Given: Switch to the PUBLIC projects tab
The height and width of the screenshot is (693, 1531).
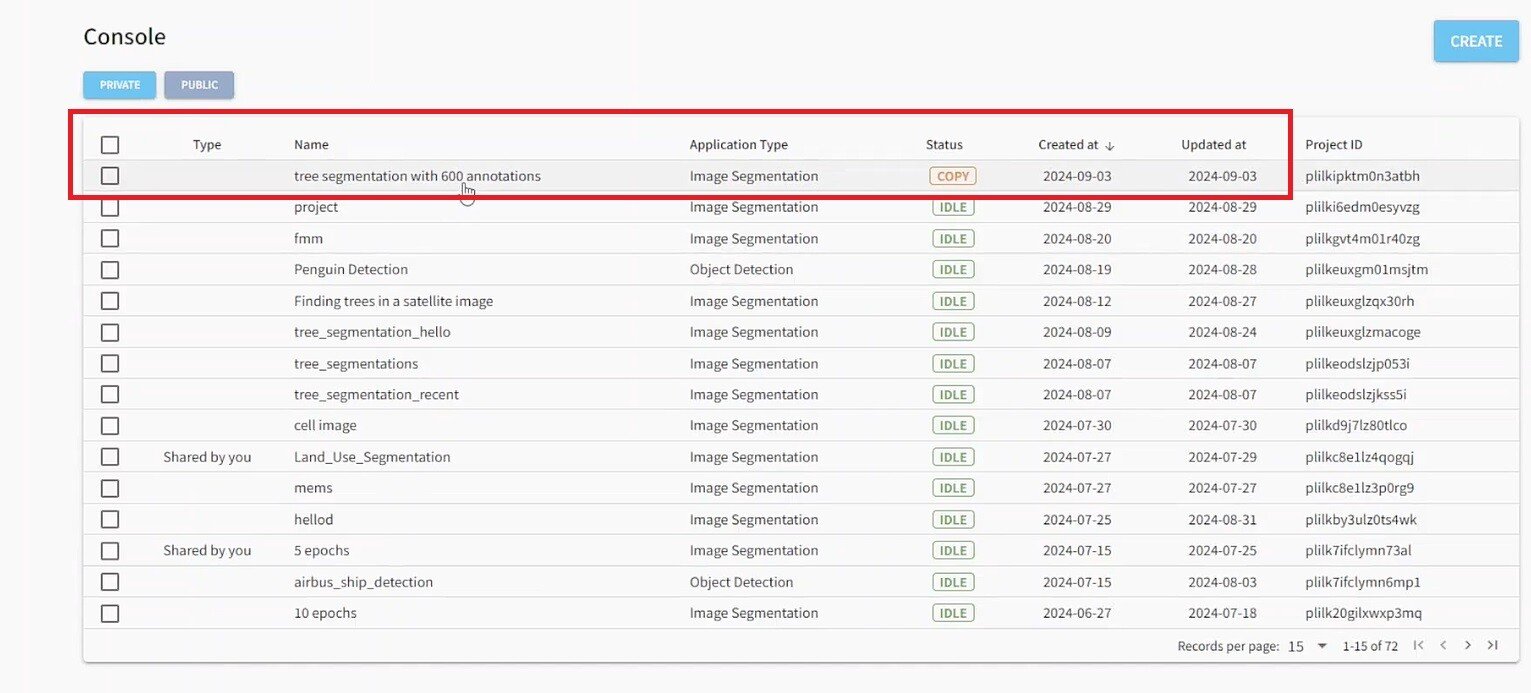Looking at the screenshot, I should click(x=199, y=85).
